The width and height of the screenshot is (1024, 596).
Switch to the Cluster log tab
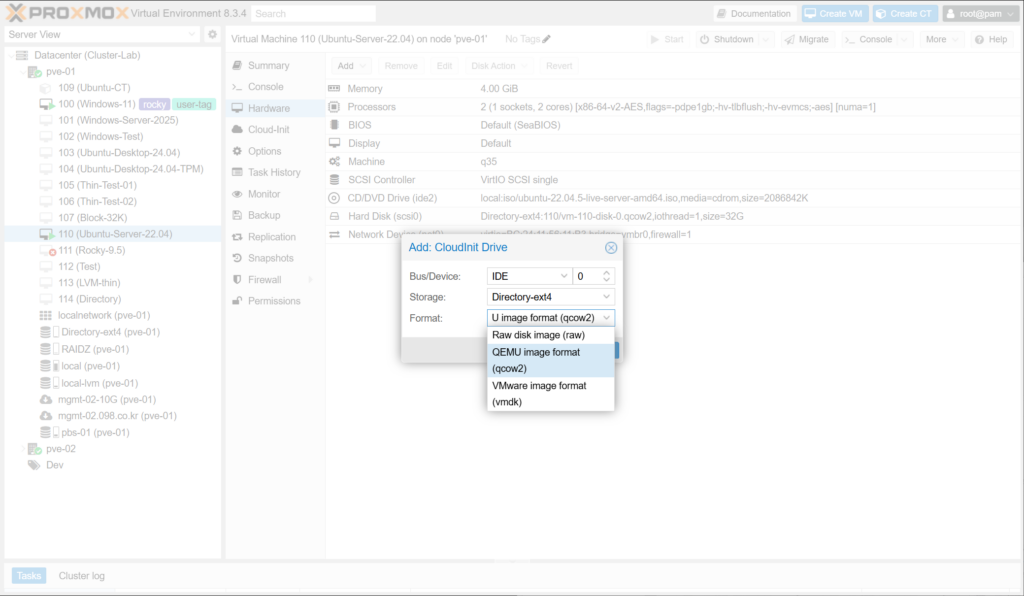(81, 576)
